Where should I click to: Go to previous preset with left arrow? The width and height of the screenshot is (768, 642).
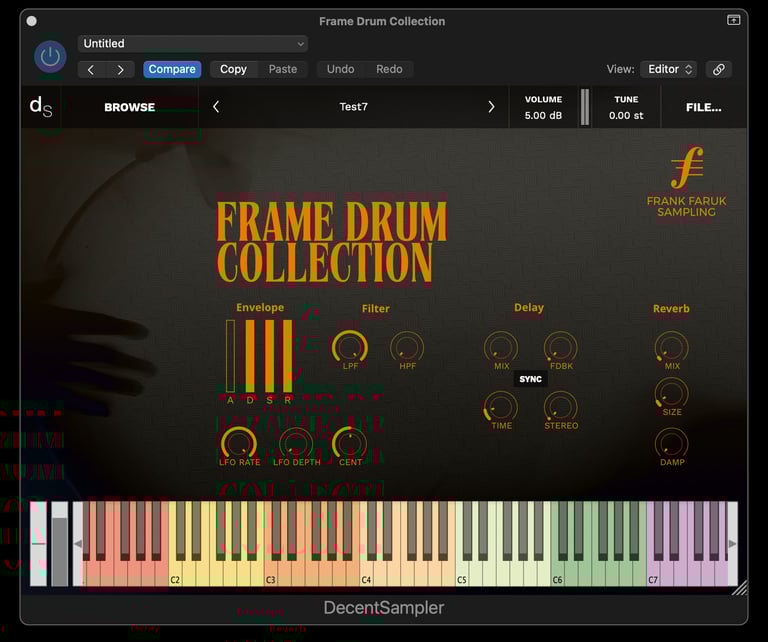click(x=91, y=70)
